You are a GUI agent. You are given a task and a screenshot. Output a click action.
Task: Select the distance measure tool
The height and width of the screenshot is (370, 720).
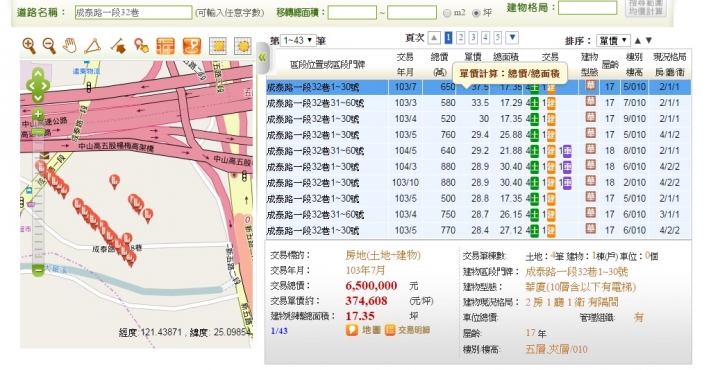(x=118, y=46)
